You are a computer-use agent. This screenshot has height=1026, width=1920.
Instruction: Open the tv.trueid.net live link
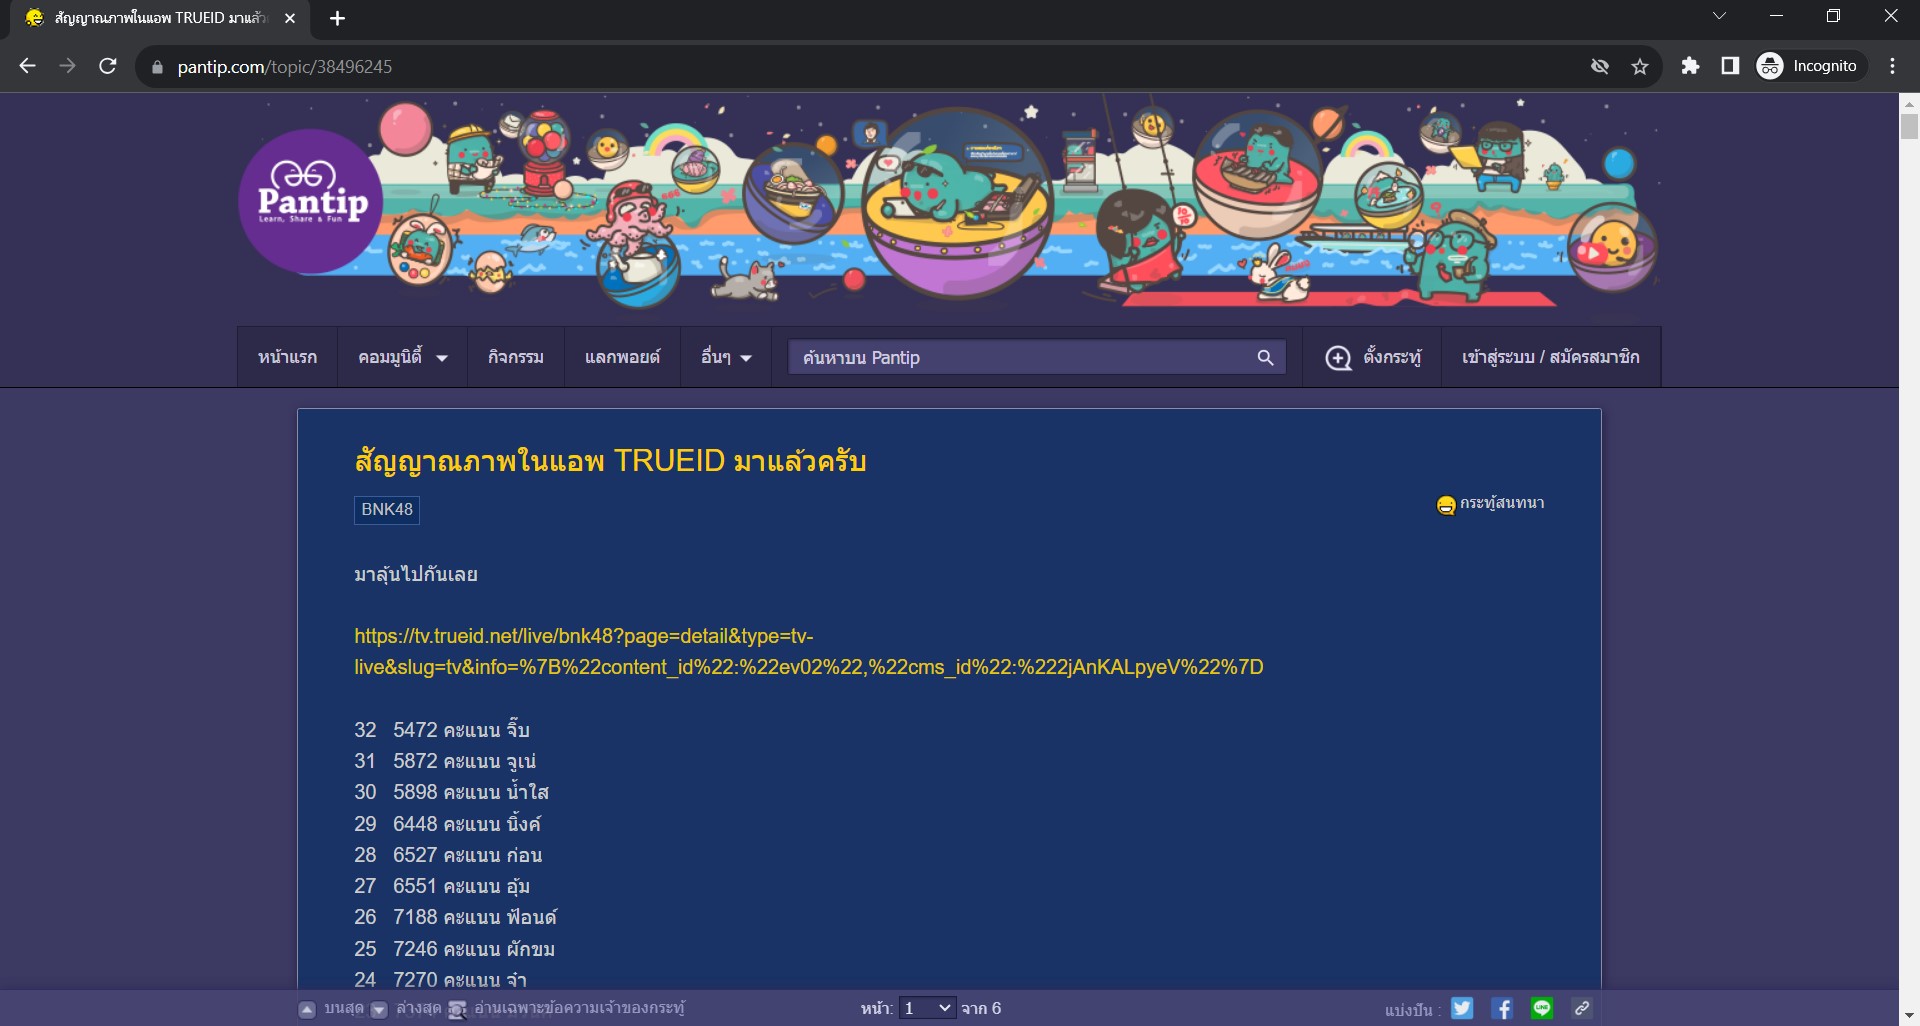coord(808,651)
